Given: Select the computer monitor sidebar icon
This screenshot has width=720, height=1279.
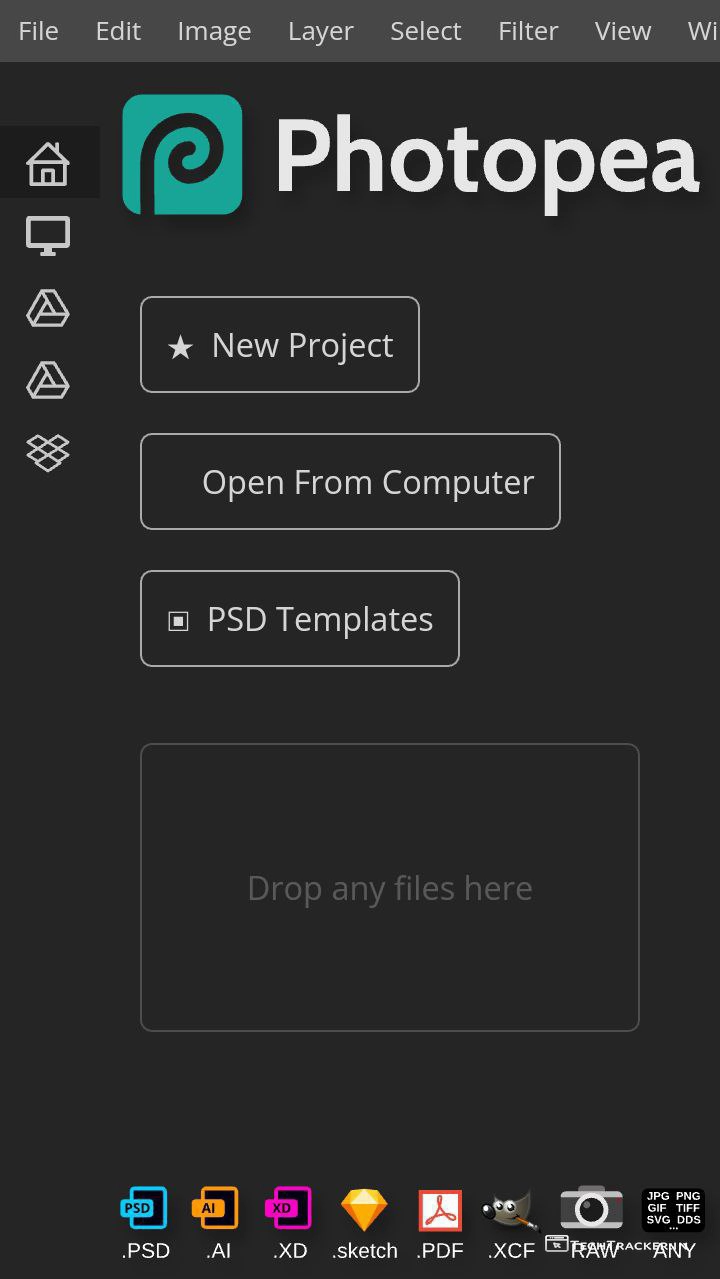Looking at the screenshot, I should coord(48,236).
